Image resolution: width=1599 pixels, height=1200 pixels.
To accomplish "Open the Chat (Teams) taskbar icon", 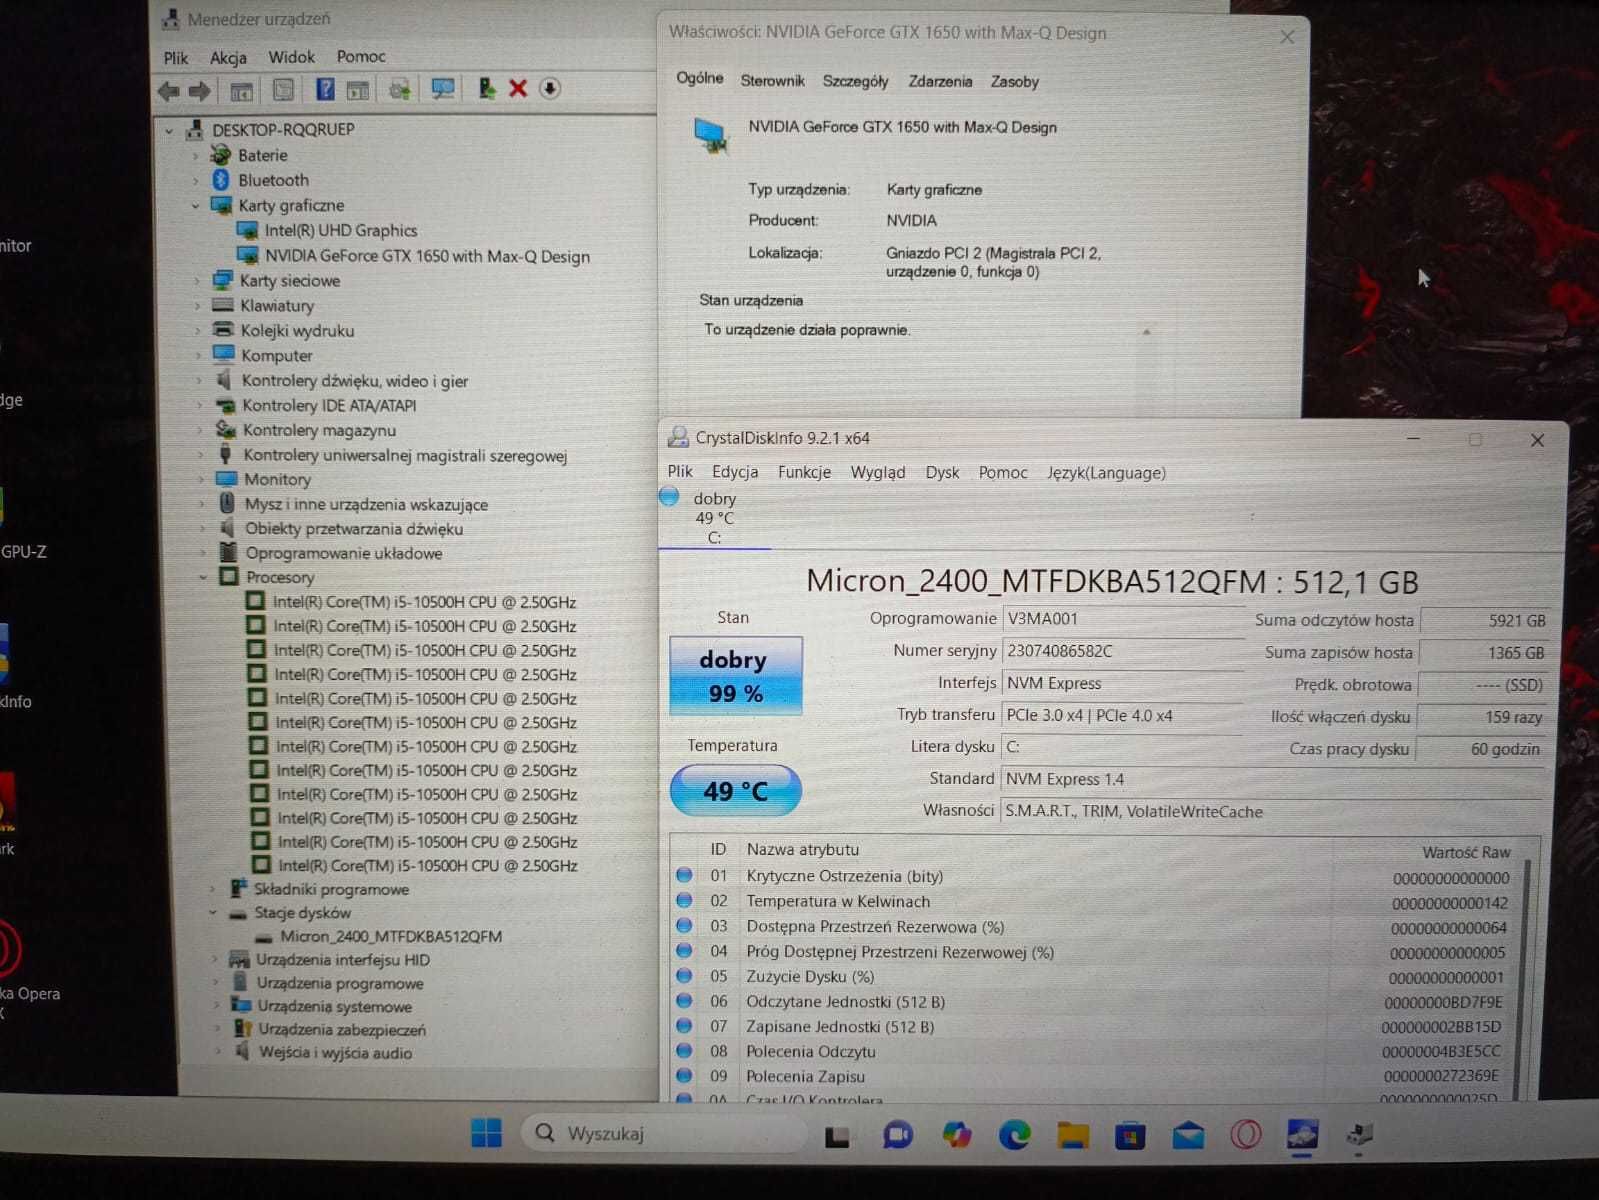I will click(898, 1134).
